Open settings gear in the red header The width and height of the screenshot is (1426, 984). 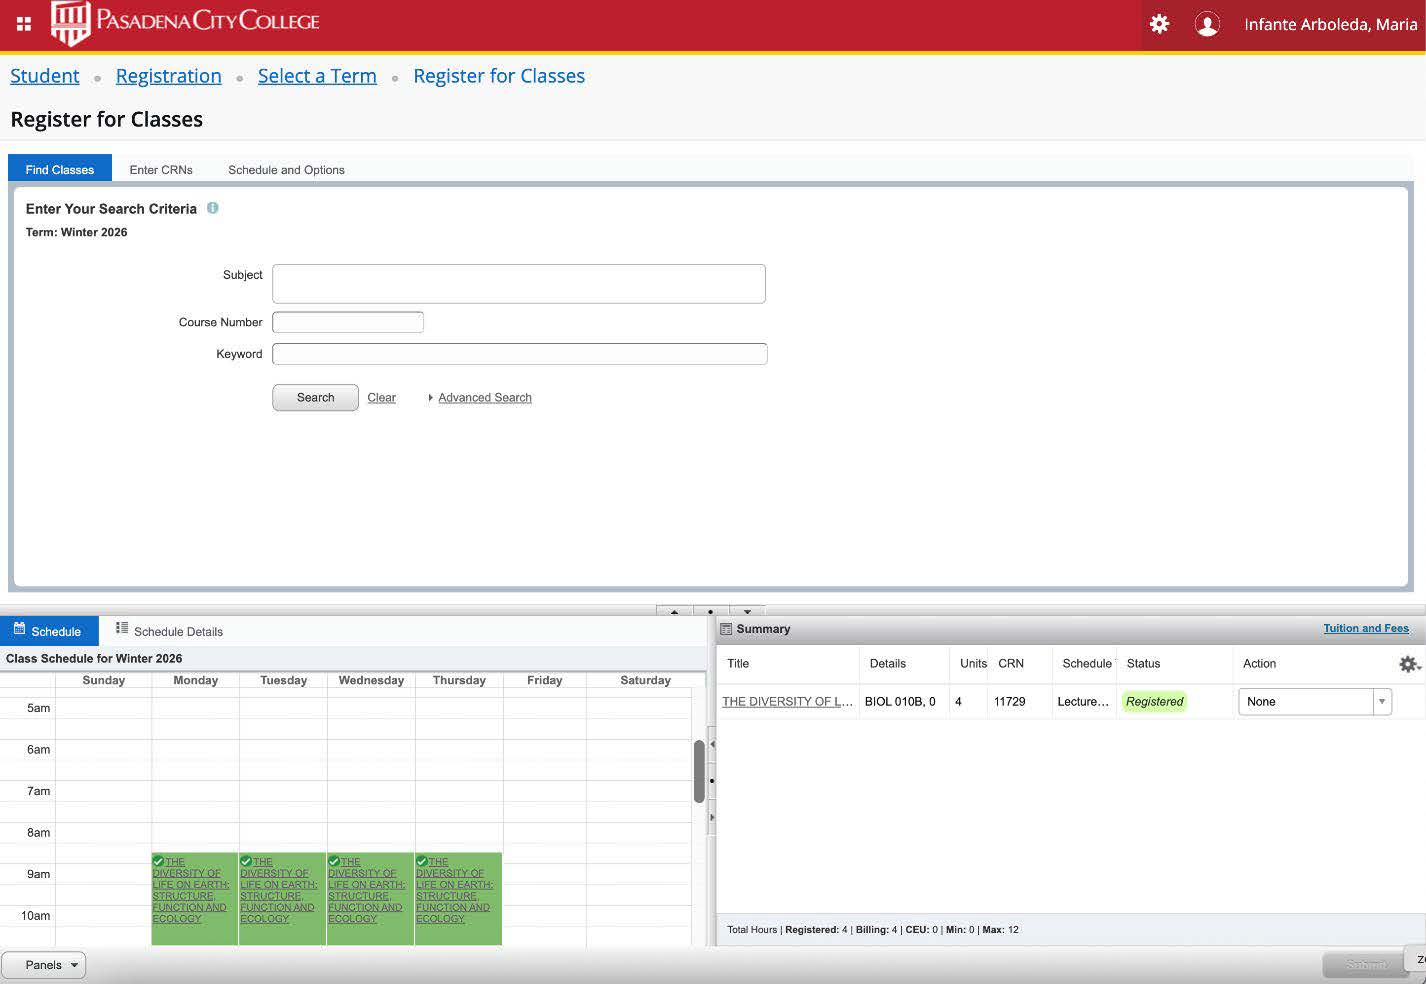point(1159,24)
